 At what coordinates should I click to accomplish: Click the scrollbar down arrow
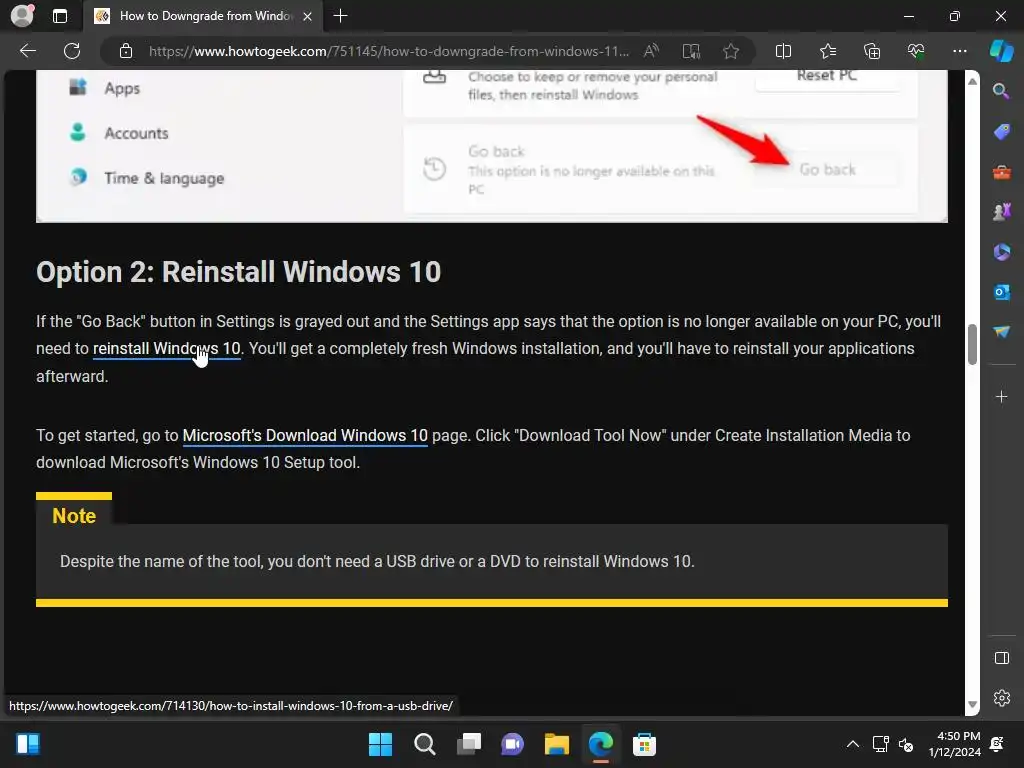point(972,704)
